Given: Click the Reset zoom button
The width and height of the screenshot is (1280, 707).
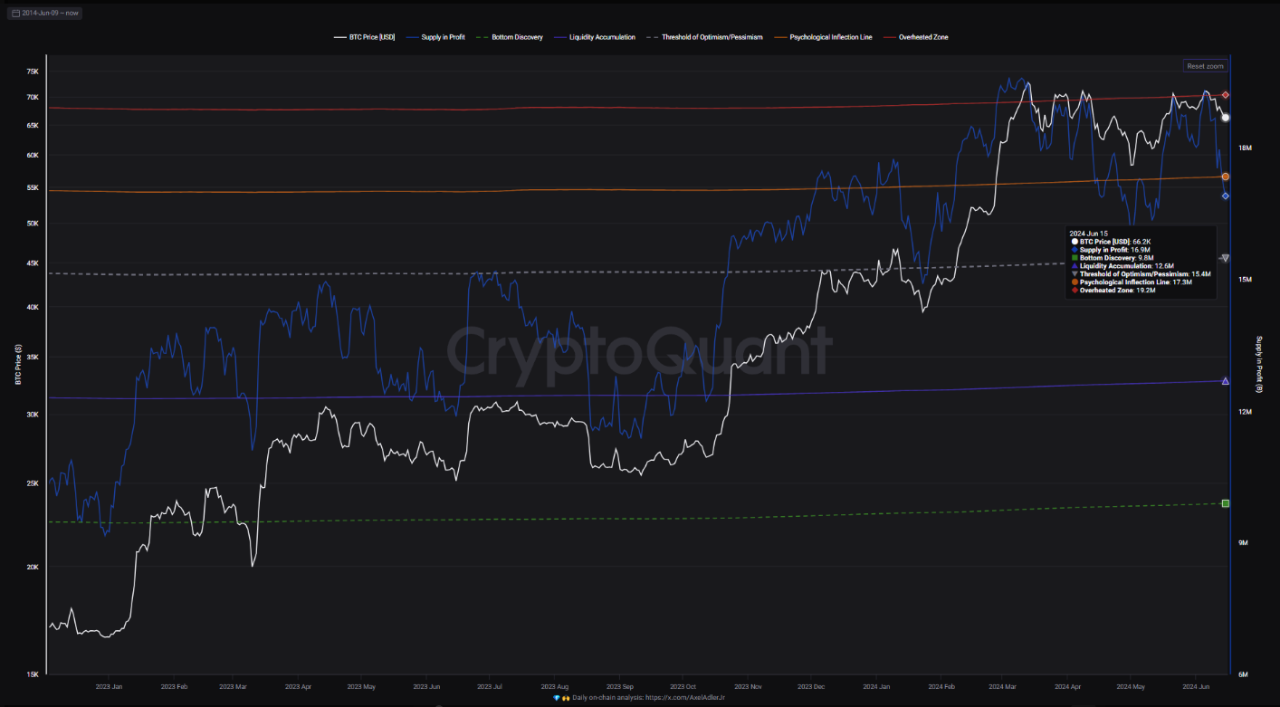Looking at the screenshot, I should [1205, 65].
